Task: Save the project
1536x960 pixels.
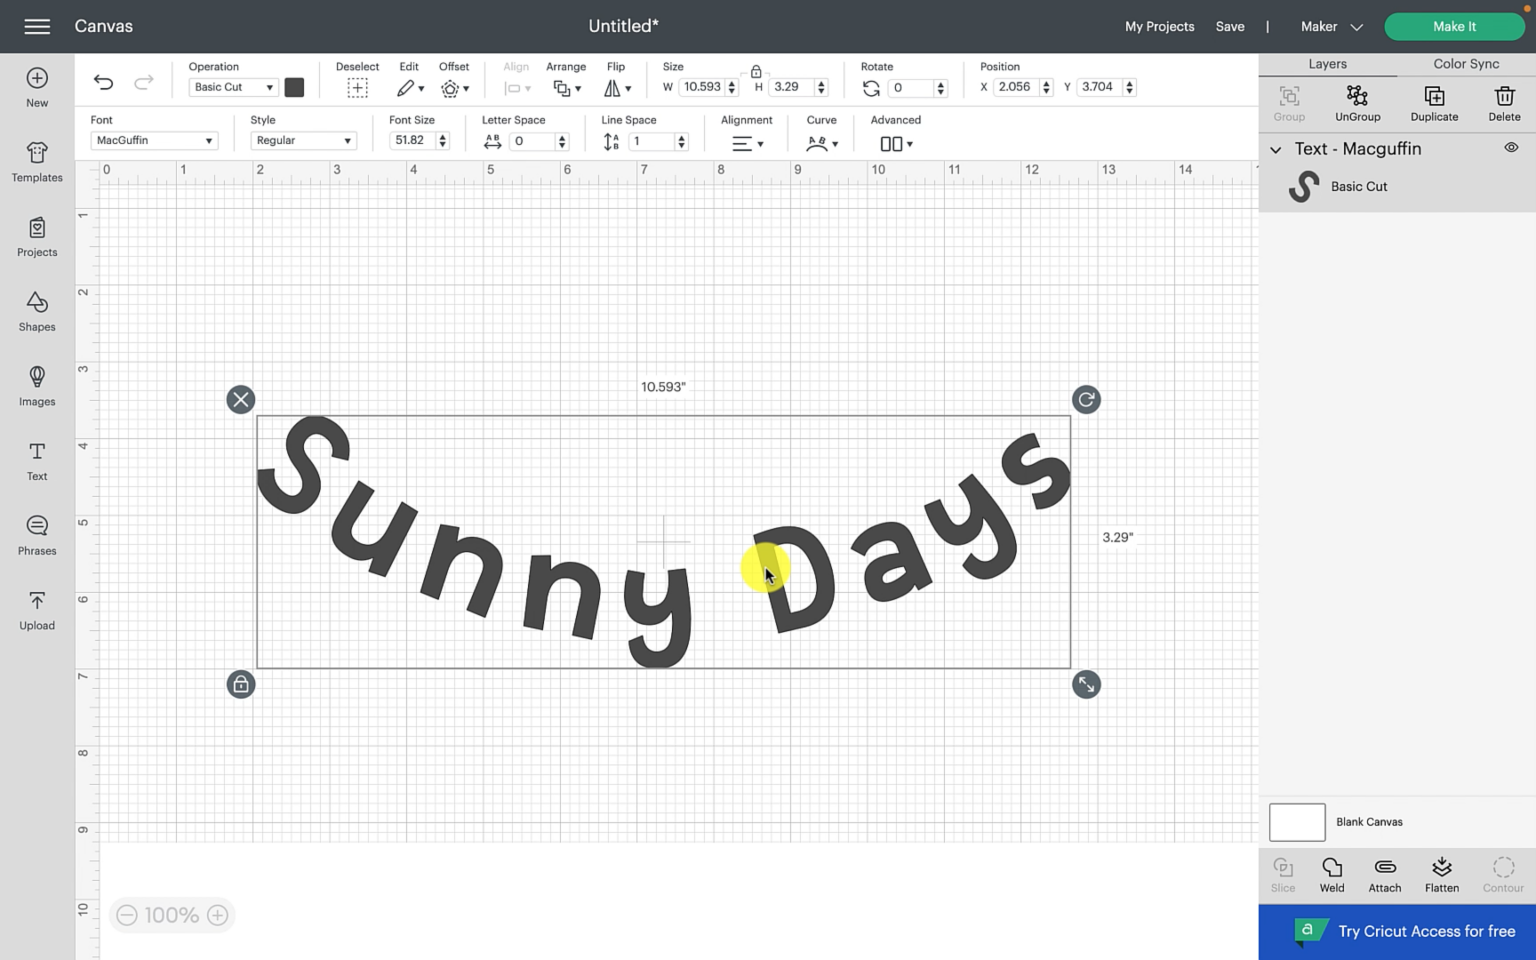Action: click(x=1230, y=26)
